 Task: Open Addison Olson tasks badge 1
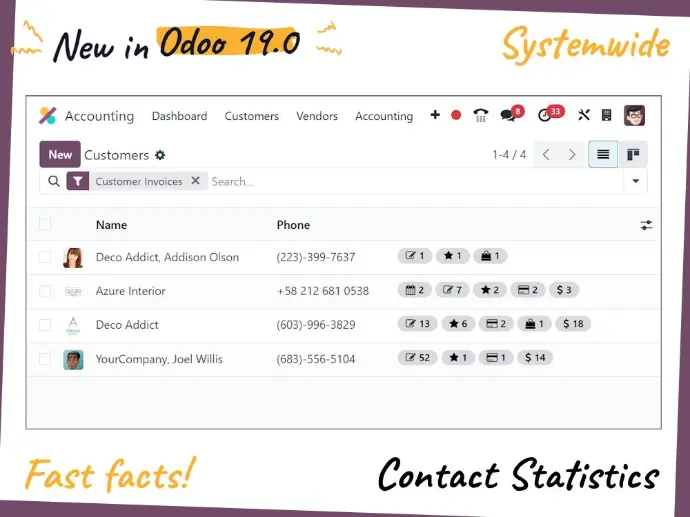coord(415,256)
